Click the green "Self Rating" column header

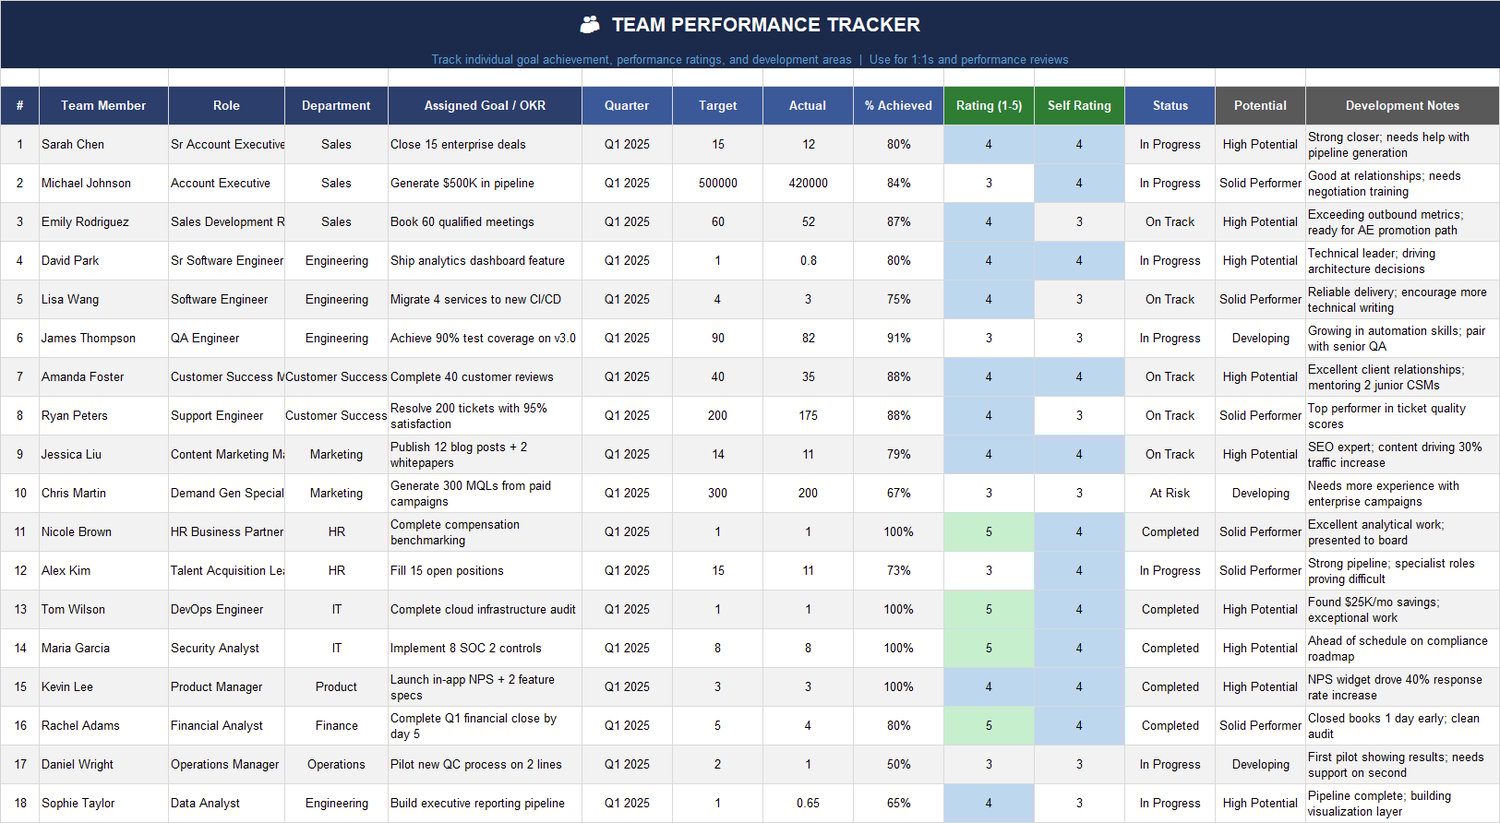[1079, 105]
